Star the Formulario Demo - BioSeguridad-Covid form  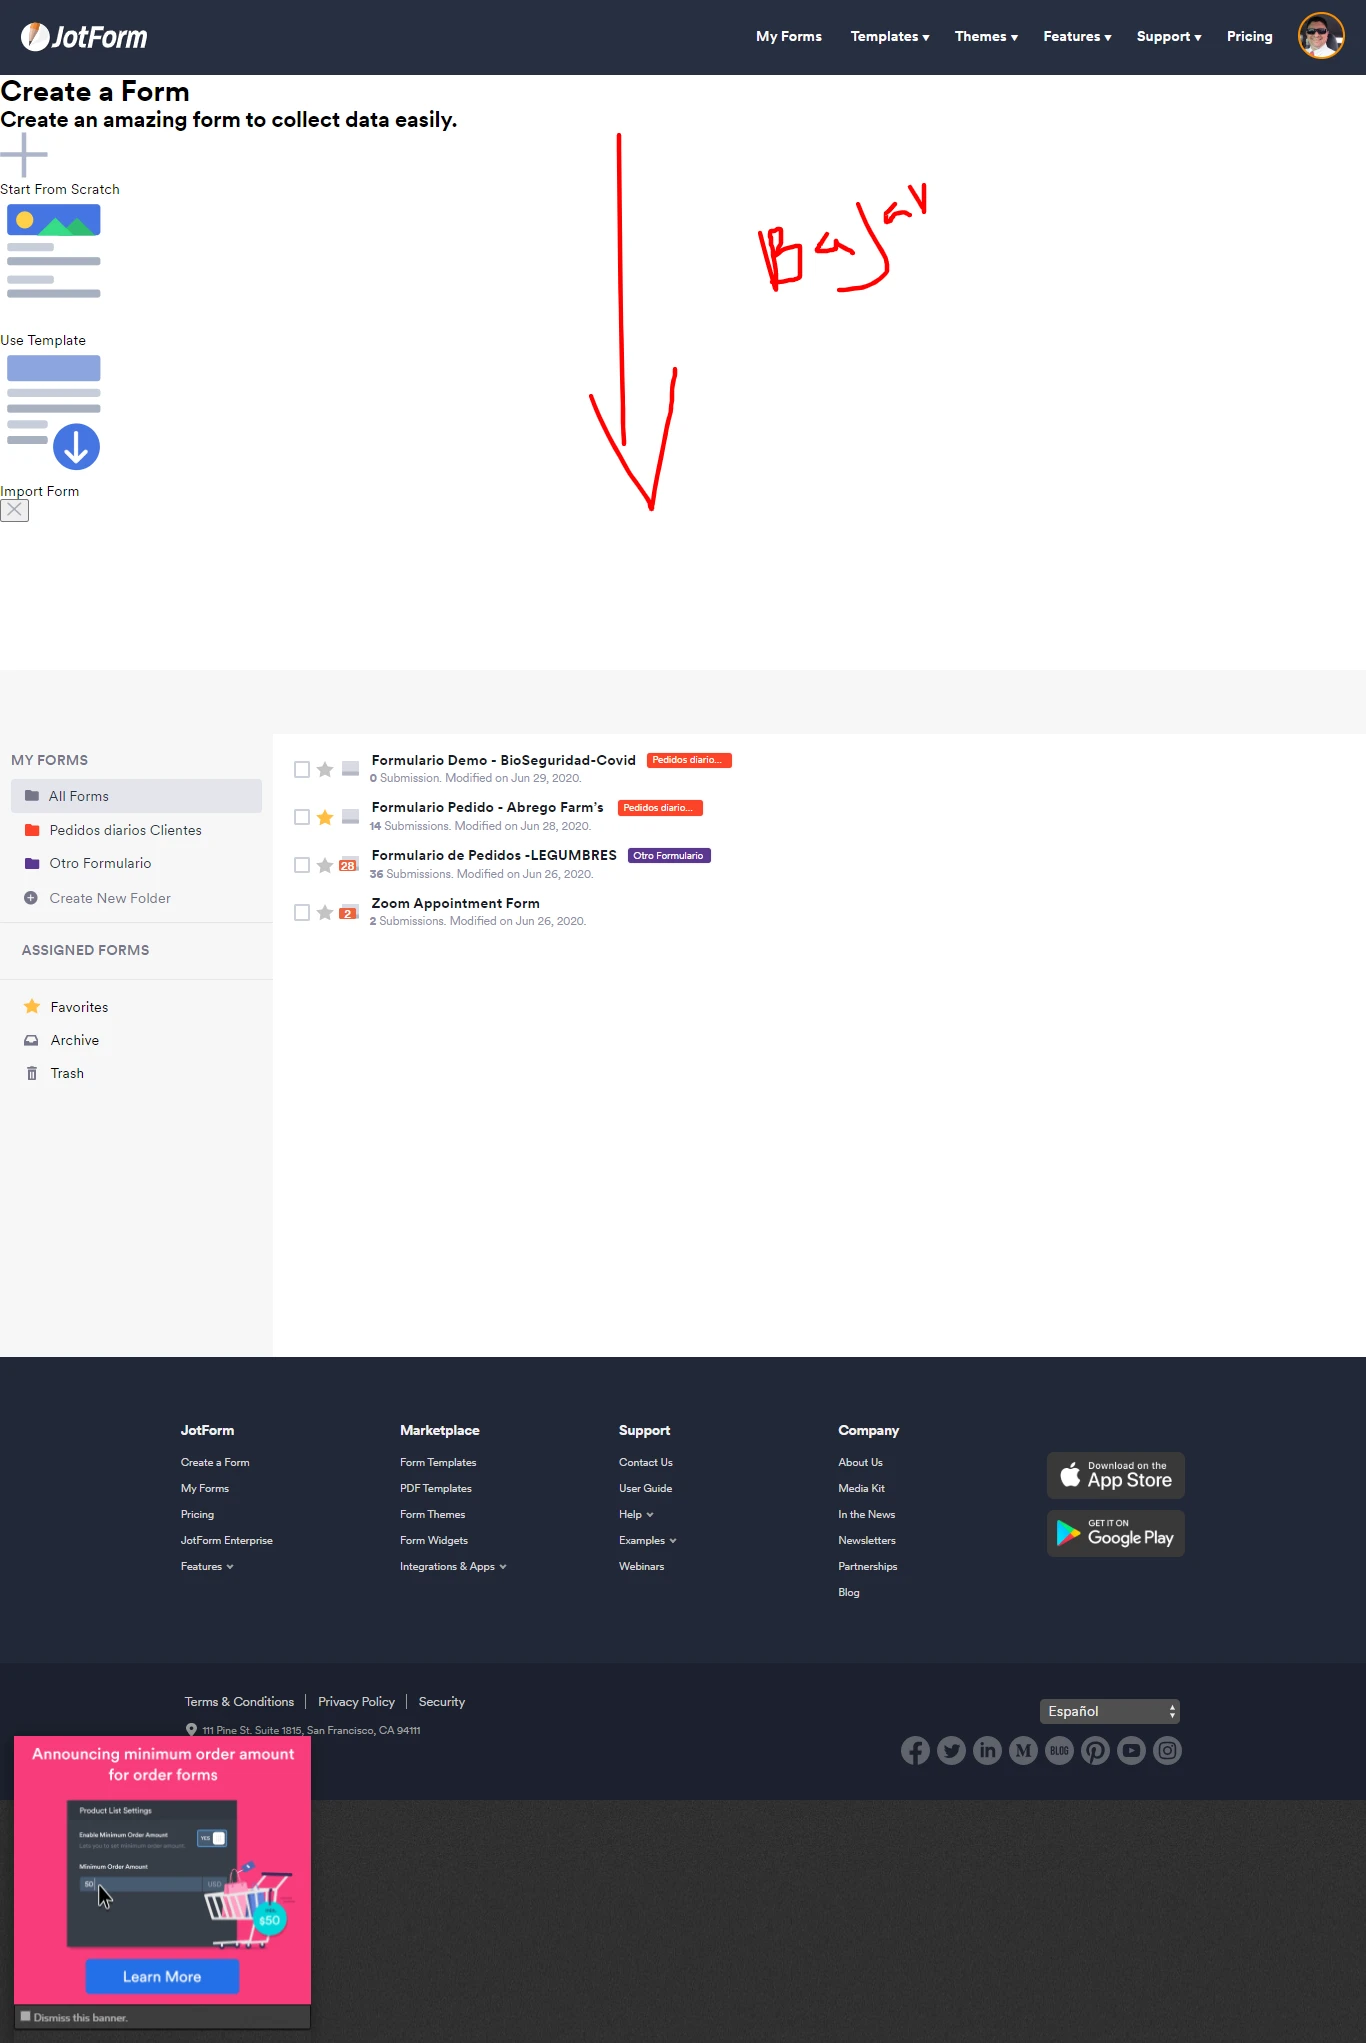pos(325,769)
